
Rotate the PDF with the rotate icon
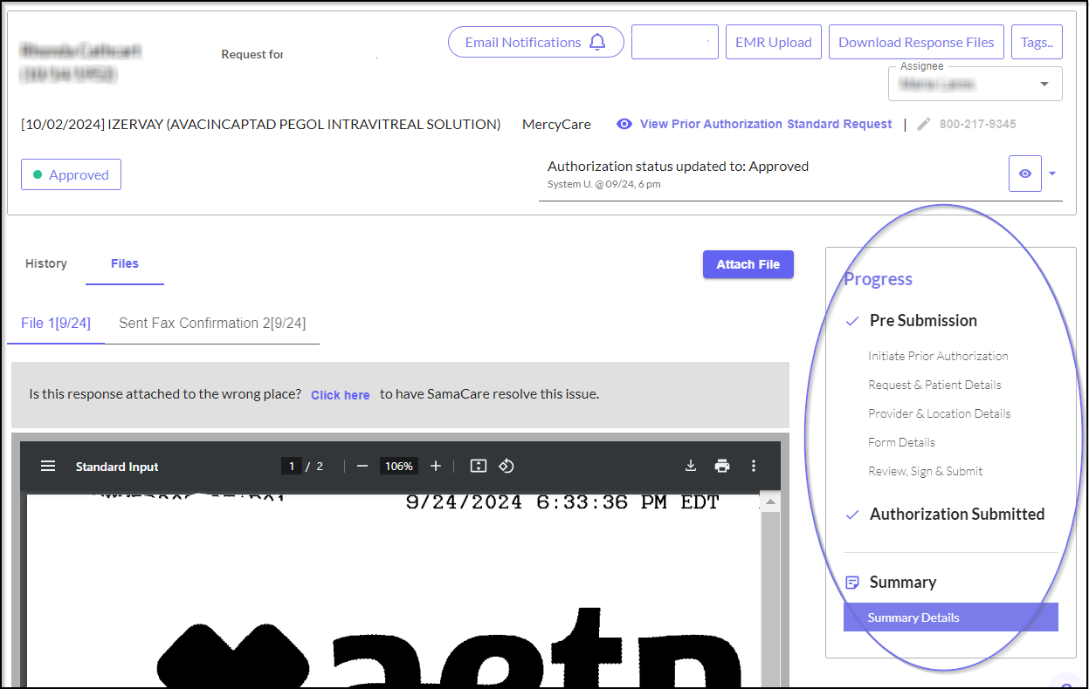pos(506,466)
